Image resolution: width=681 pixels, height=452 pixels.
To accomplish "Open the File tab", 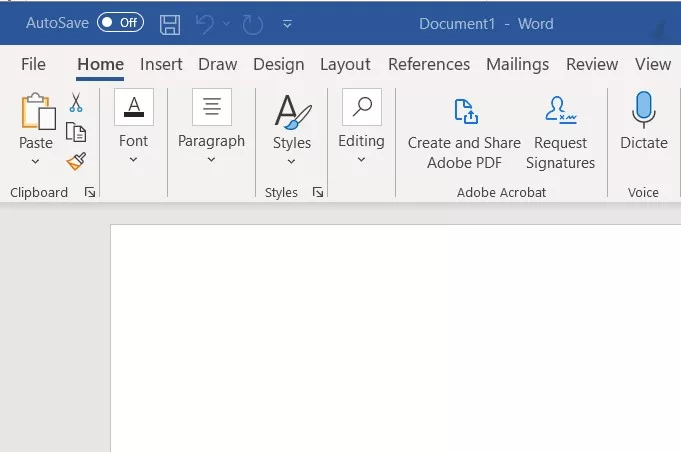I will (x=33, y=64).
